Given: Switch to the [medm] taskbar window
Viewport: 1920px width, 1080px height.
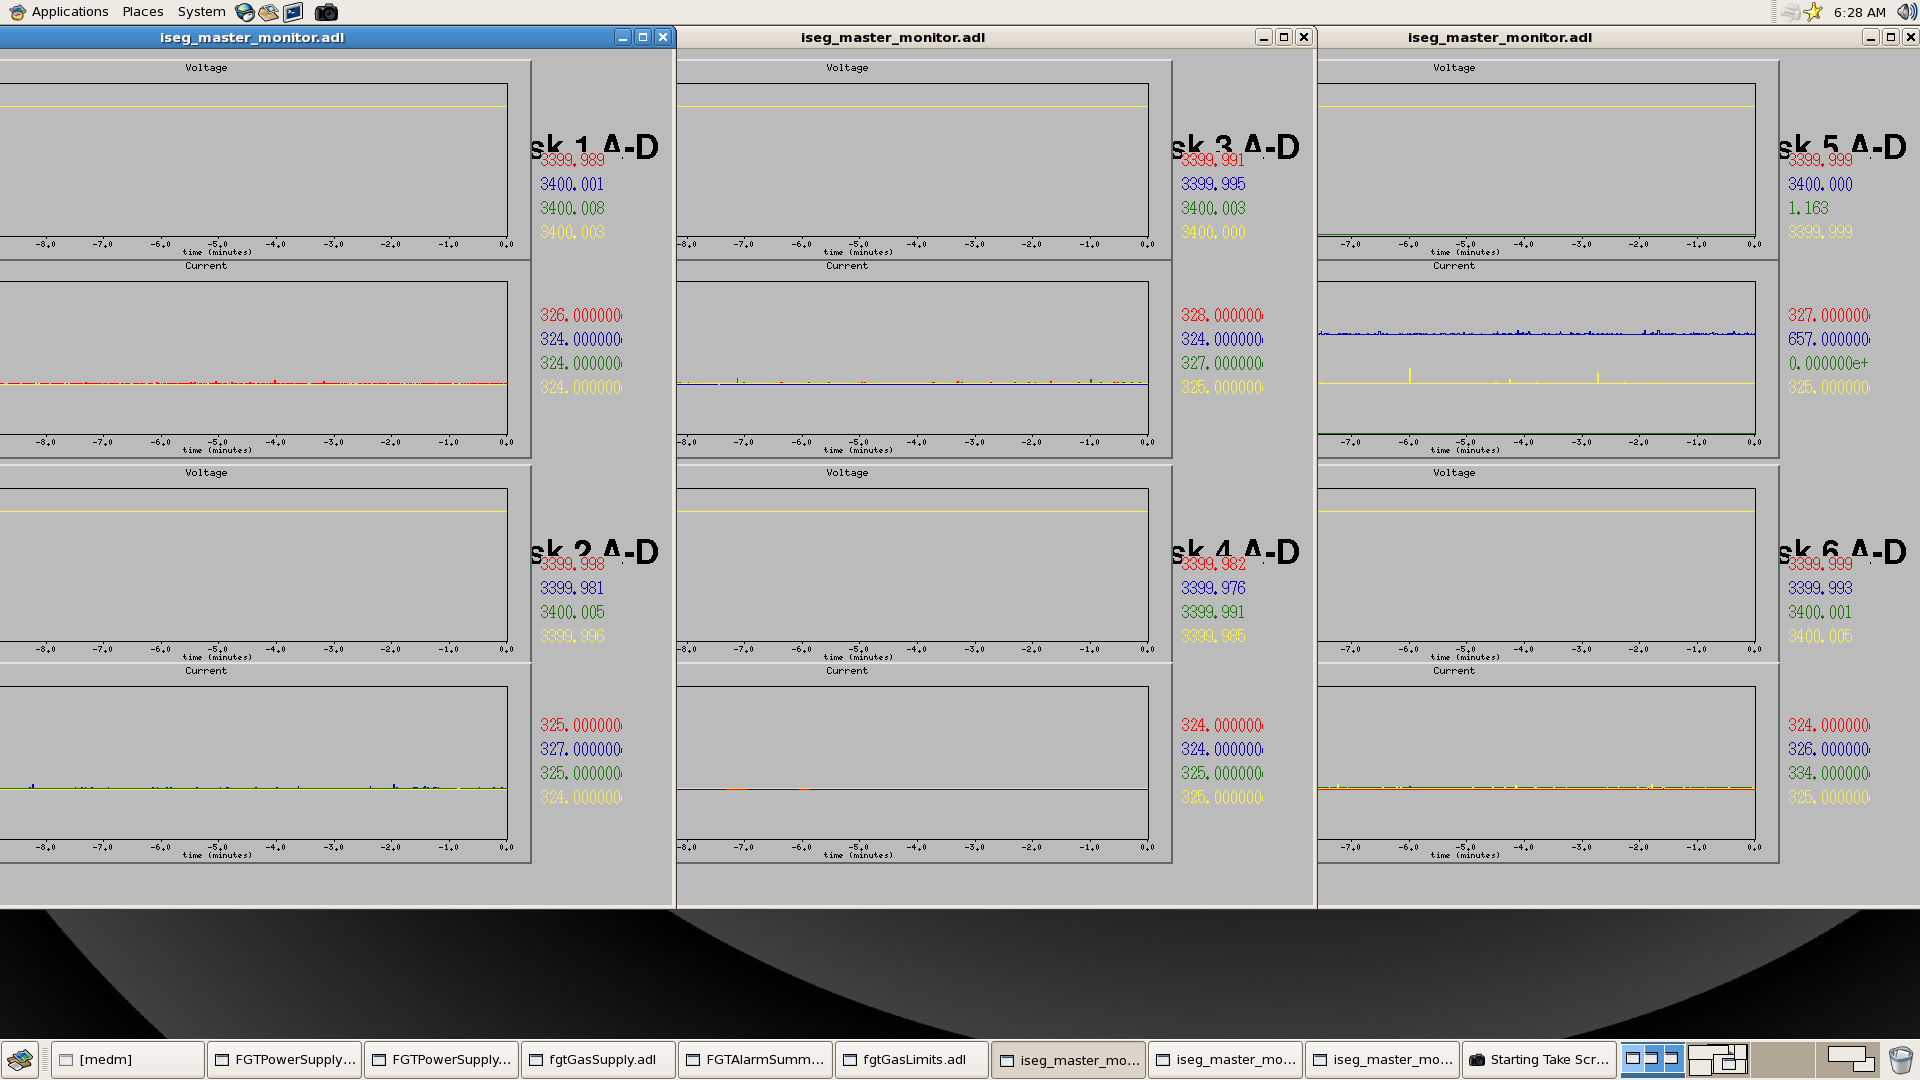Looking at the screenshot, I should coord(128,1059).
